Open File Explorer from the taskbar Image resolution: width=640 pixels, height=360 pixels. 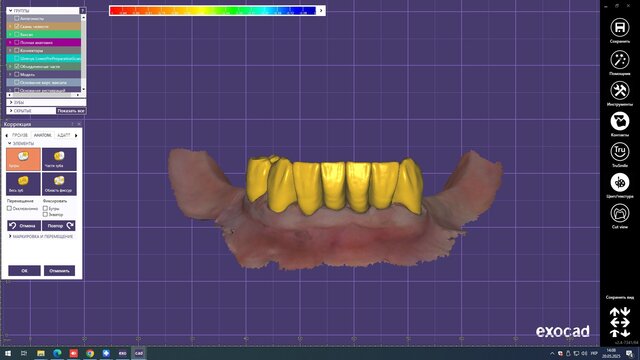pos(41,353)
